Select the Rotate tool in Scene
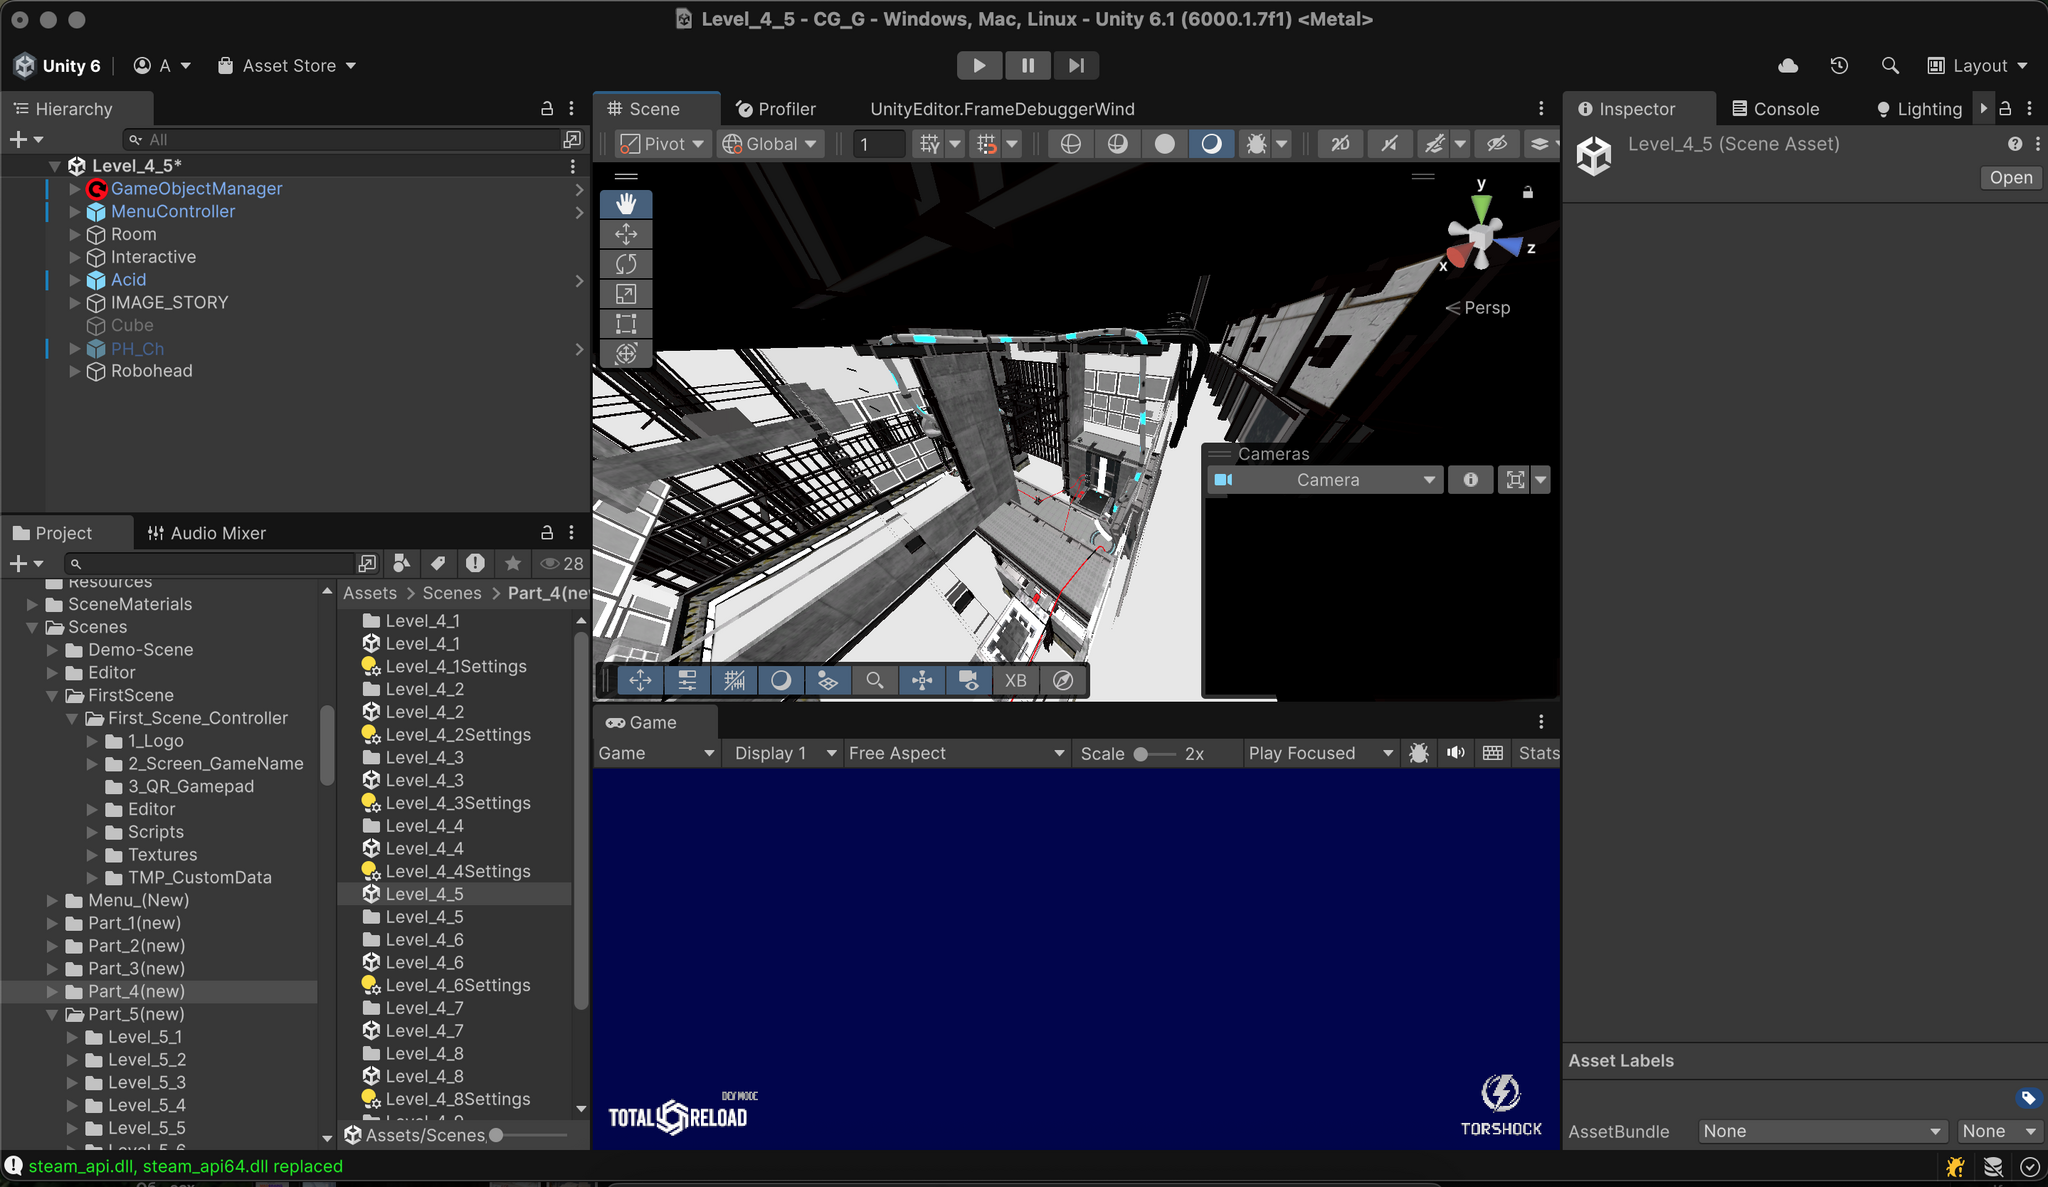2048x1187 pixels. (x=626, y=264)
